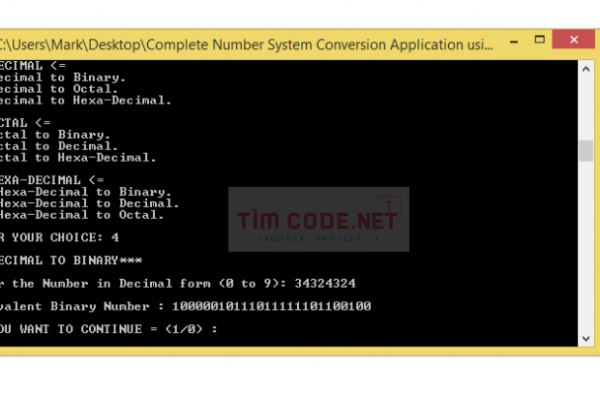600x400 pixels.
Task: Click the 'CTAL <=' heading
Action: 25,123
